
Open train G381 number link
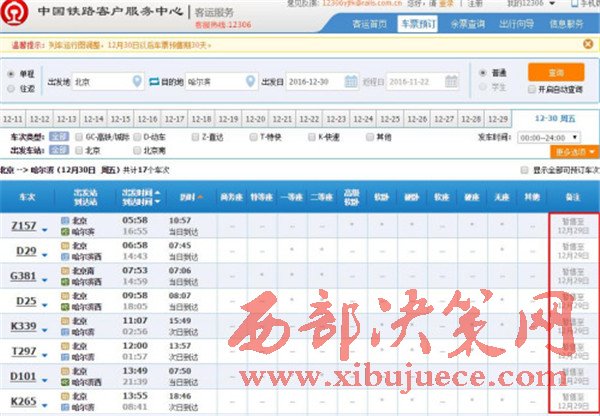click(x=22, y=277)
